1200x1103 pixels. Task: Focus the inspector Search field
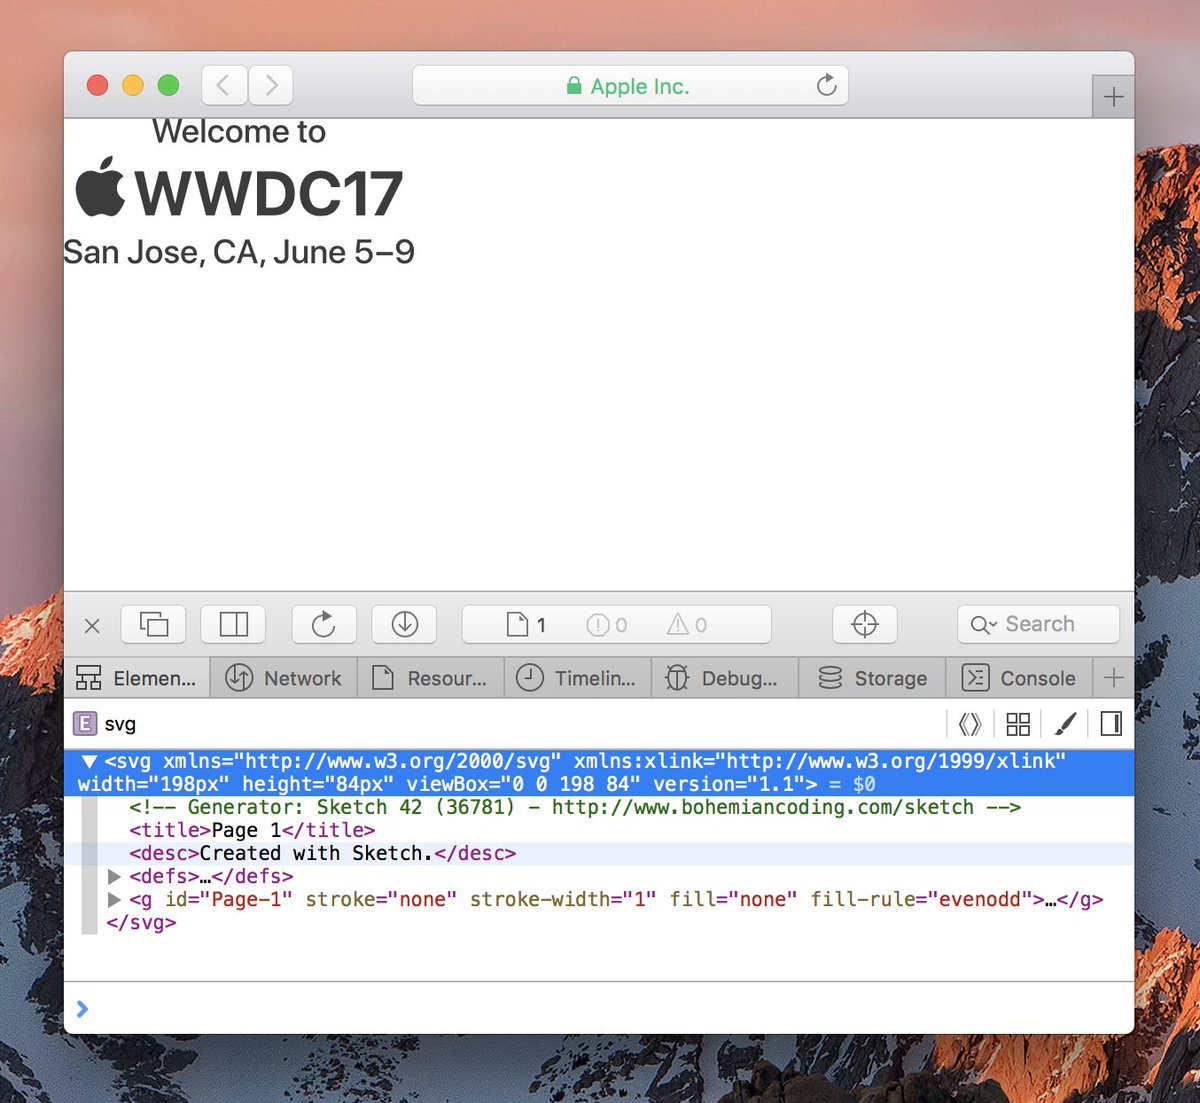pos(1038,625)
